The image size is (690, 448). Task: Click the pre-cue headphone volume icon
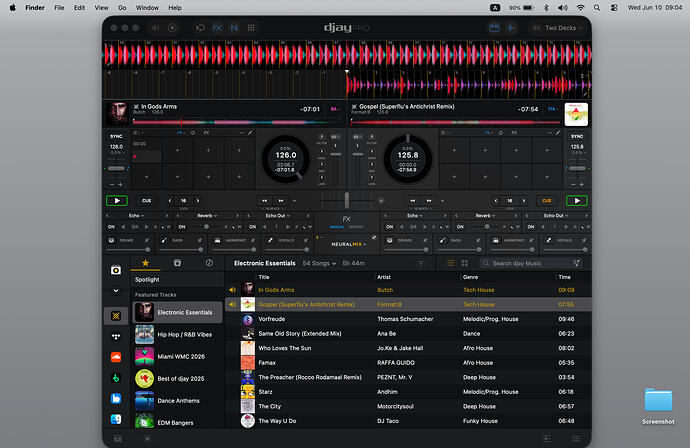155,28
